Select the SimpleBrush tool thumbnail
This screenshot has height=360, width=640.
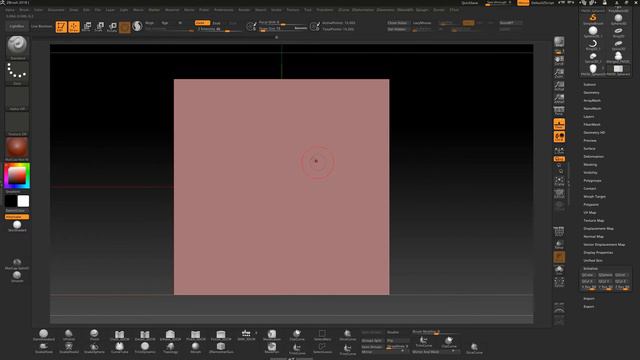593,19
